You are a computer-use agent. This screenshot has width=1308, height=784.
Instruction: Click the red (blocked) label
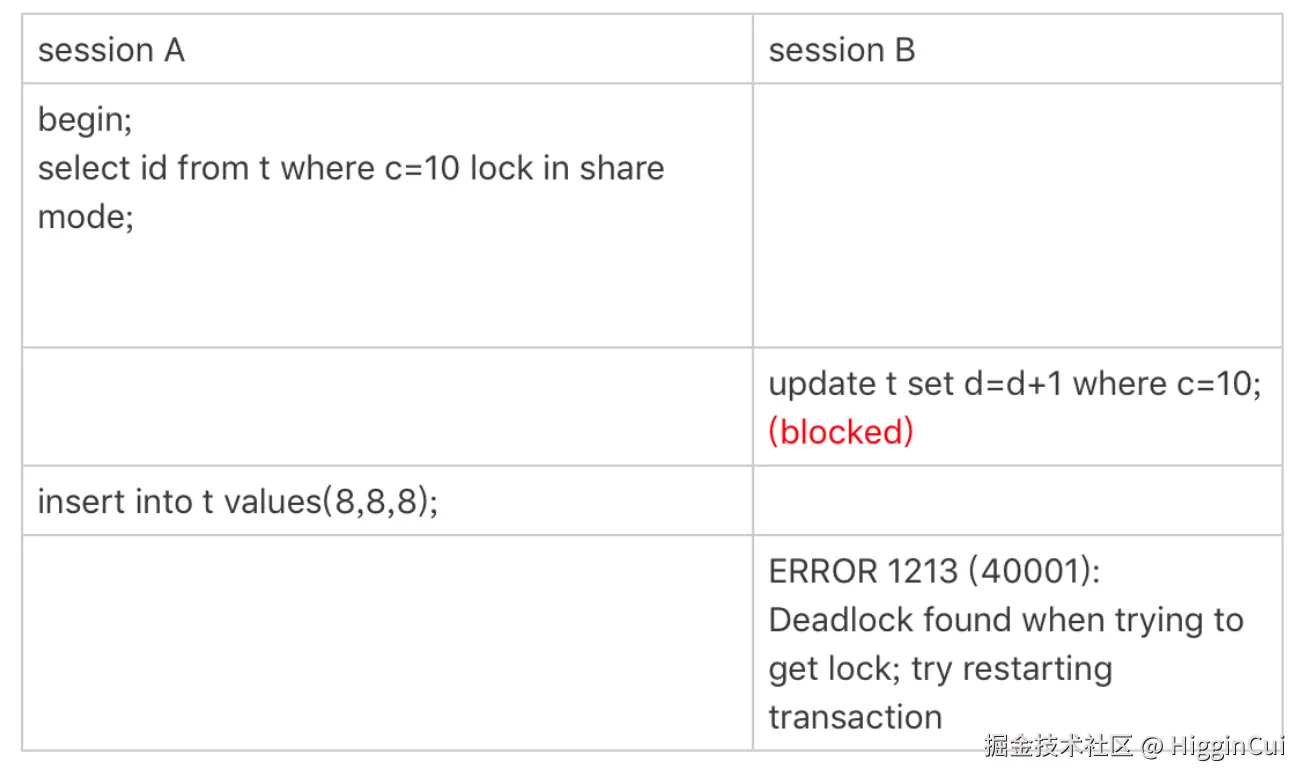(841, 432)
